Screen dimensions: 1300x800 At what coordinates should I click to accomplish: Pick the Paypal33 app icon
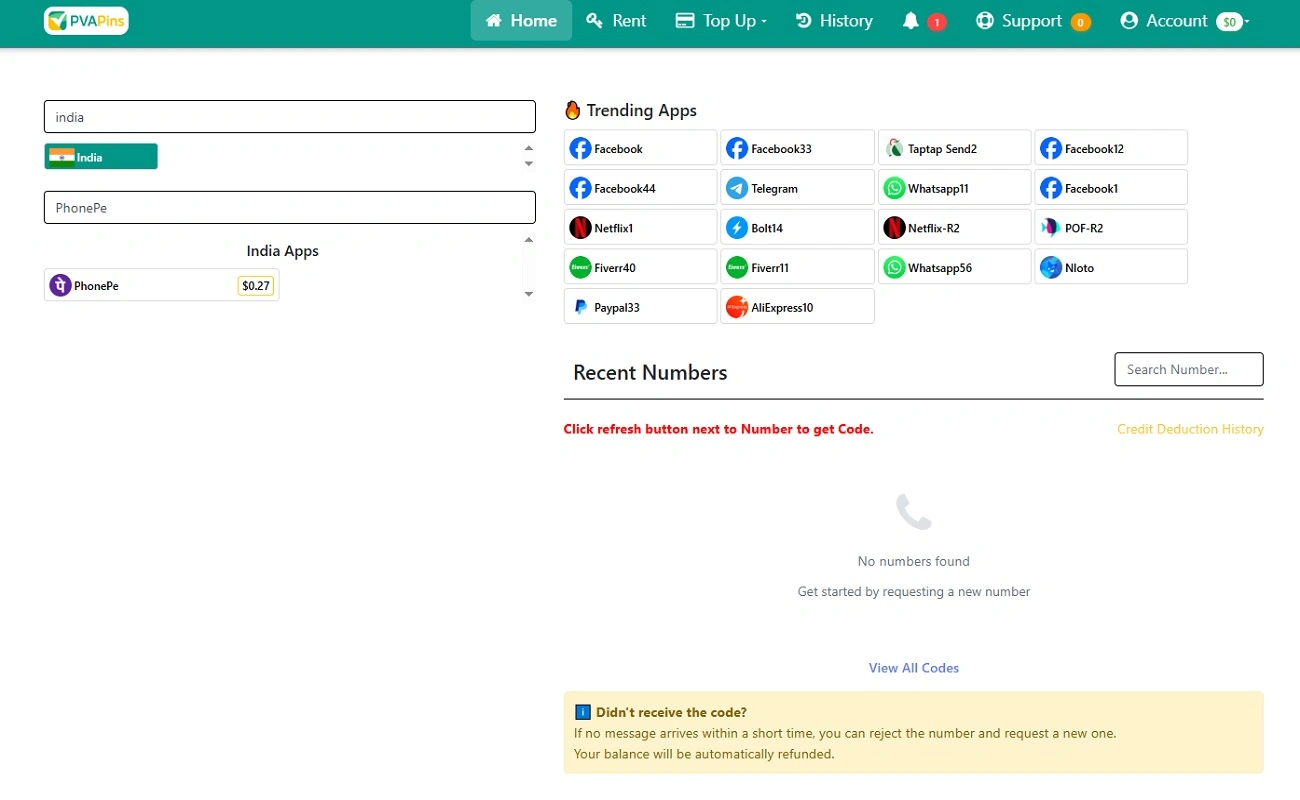click(580, 307)
